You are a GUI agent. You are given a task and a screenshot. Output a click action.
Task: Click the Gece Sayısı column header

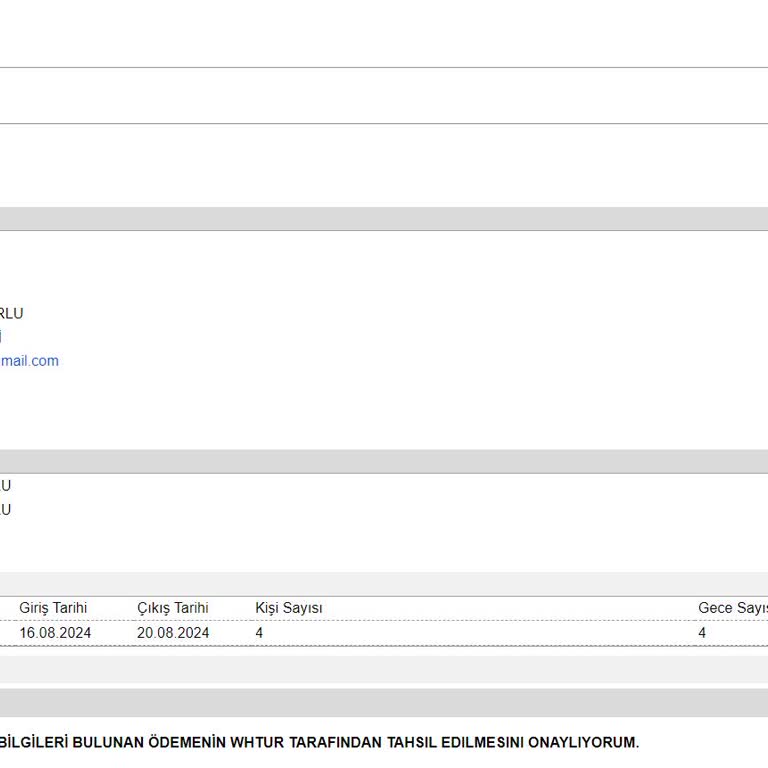[x=732, y=608]
